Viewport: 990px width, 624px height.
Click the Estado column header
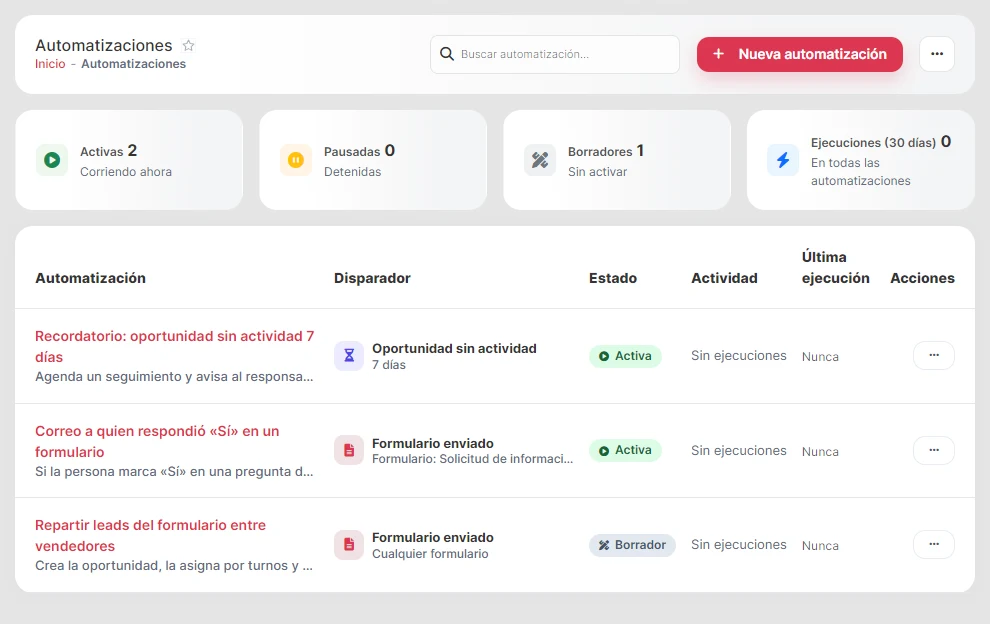coord(612,278)
